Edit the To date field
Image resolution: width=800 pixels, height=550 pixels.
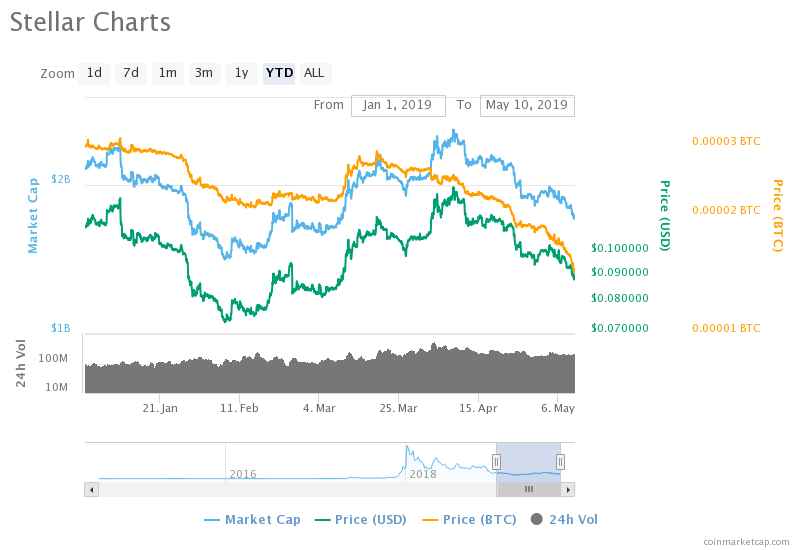click(x=527, y=105)
